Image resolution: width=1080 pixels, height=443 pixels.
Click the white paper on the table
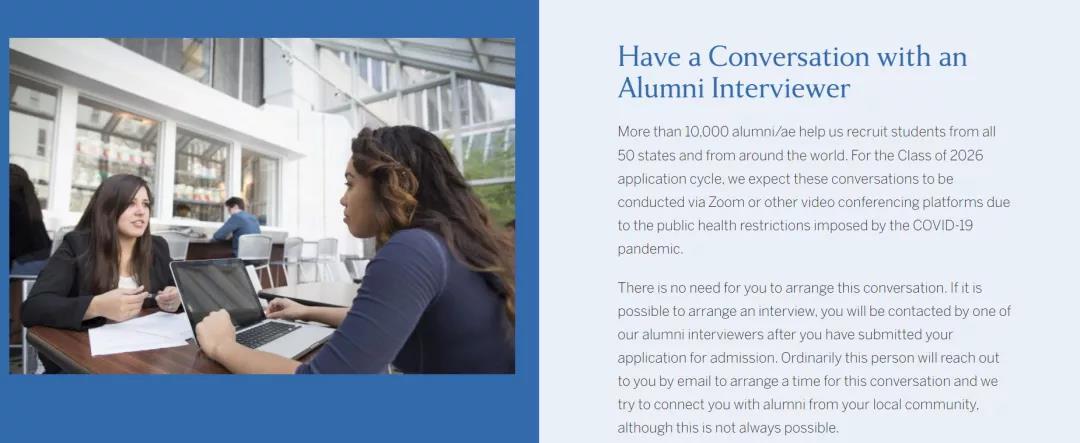pyautogui.click(x=140, y=334)
